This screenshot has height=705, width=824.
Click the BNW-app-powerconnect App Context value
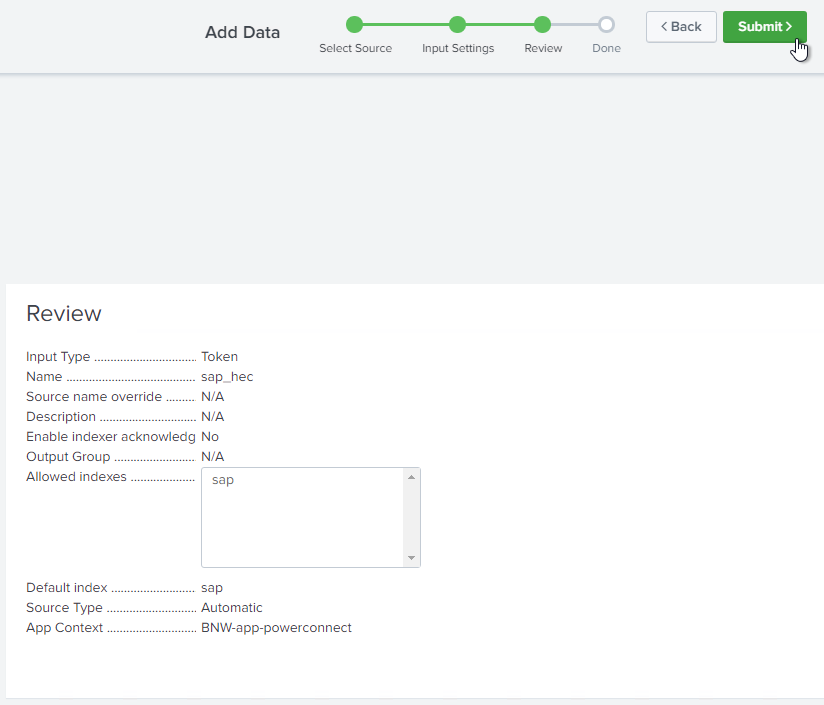276,628
